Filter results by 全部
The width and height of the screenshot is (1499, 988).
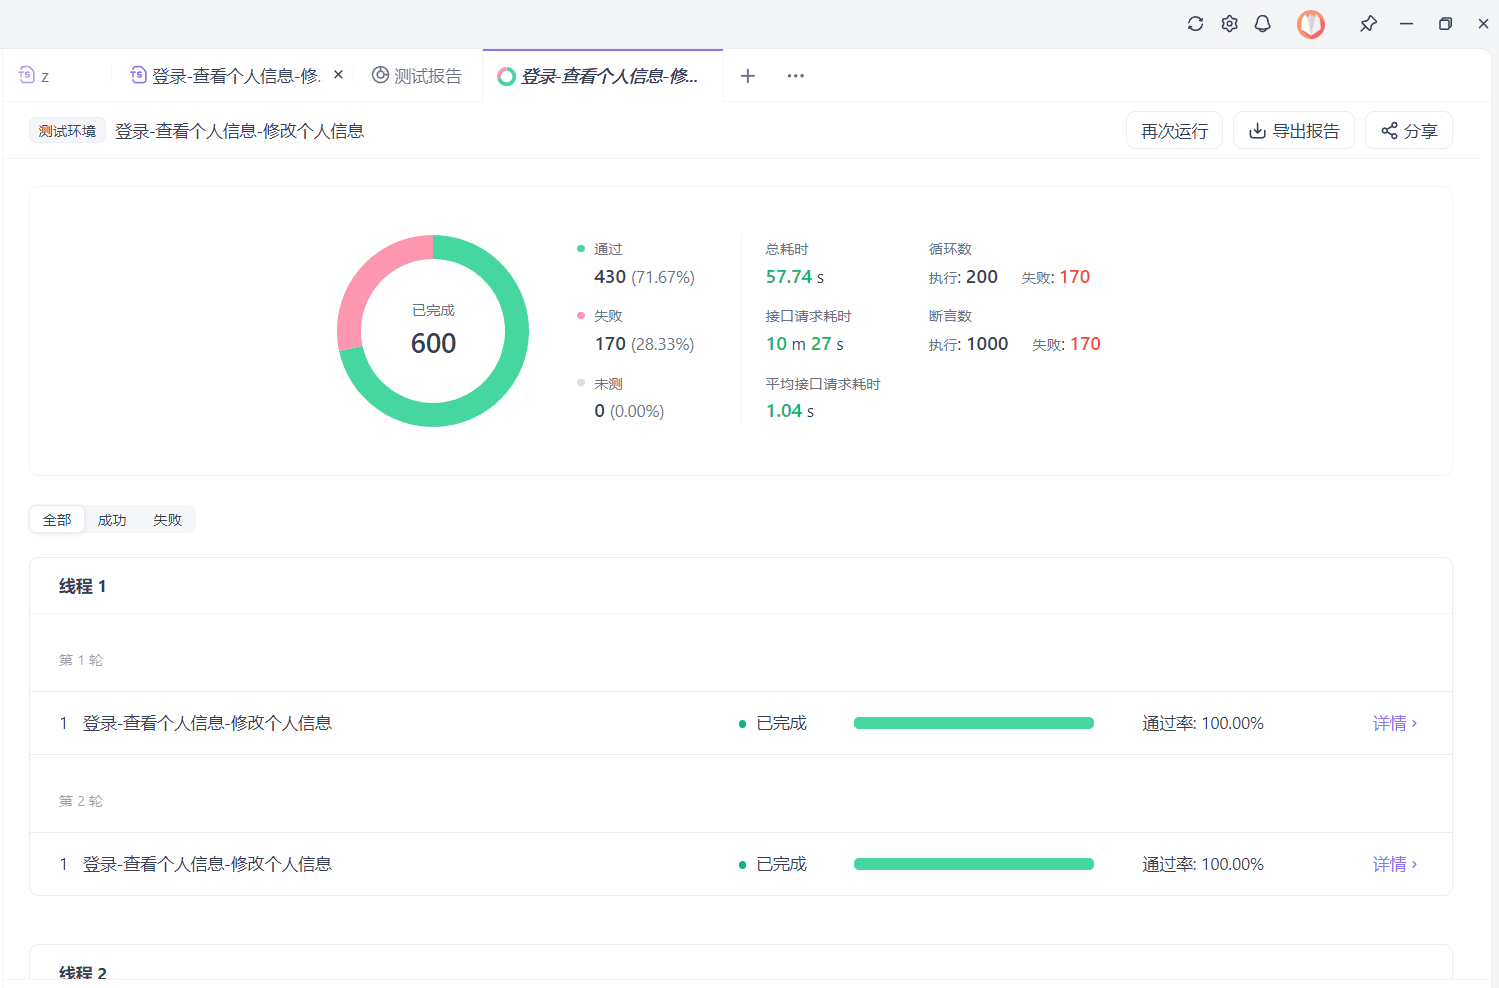pos(57,520)
